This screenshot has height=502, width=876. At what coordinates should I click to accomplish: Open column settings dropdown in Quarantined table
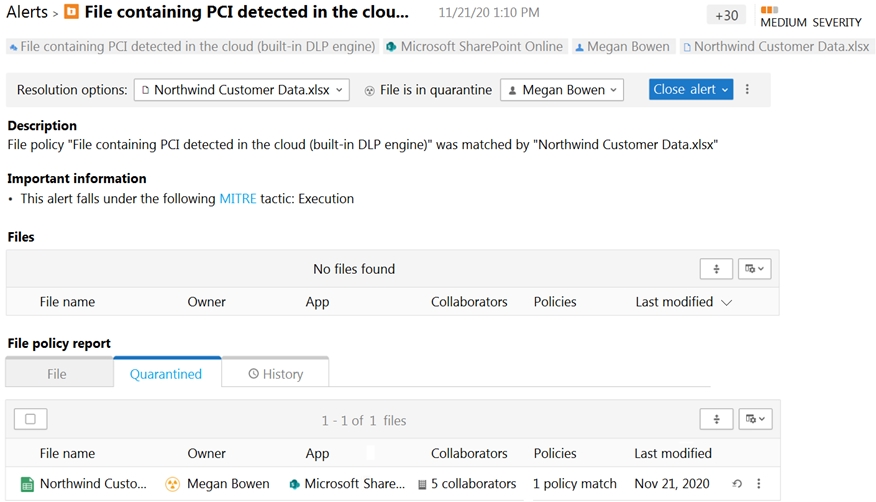[x=754, y=420]
